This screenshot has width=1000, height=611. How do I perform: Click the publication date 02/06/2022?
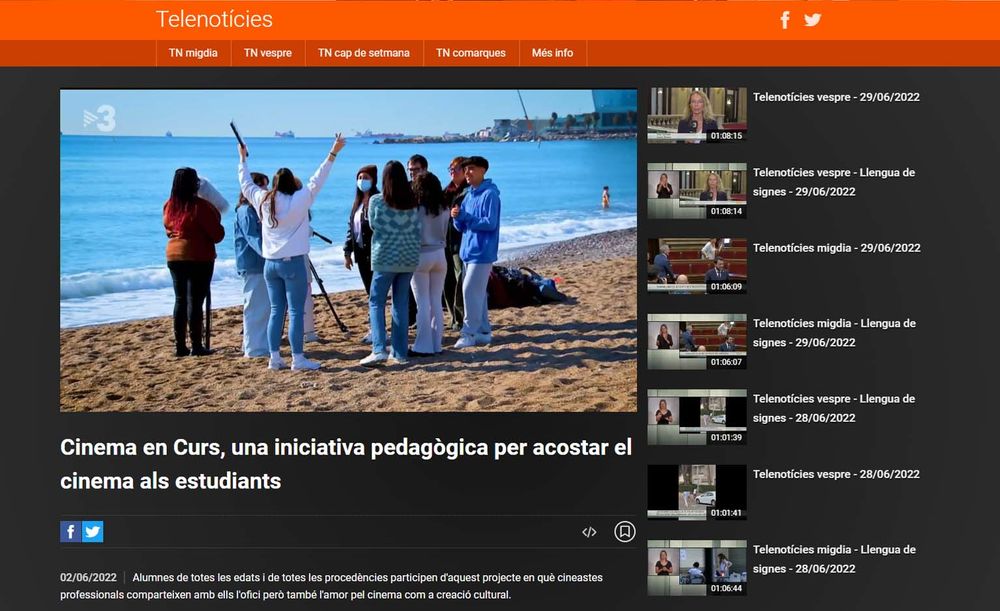pyautogui.click(x=89, y=577)
